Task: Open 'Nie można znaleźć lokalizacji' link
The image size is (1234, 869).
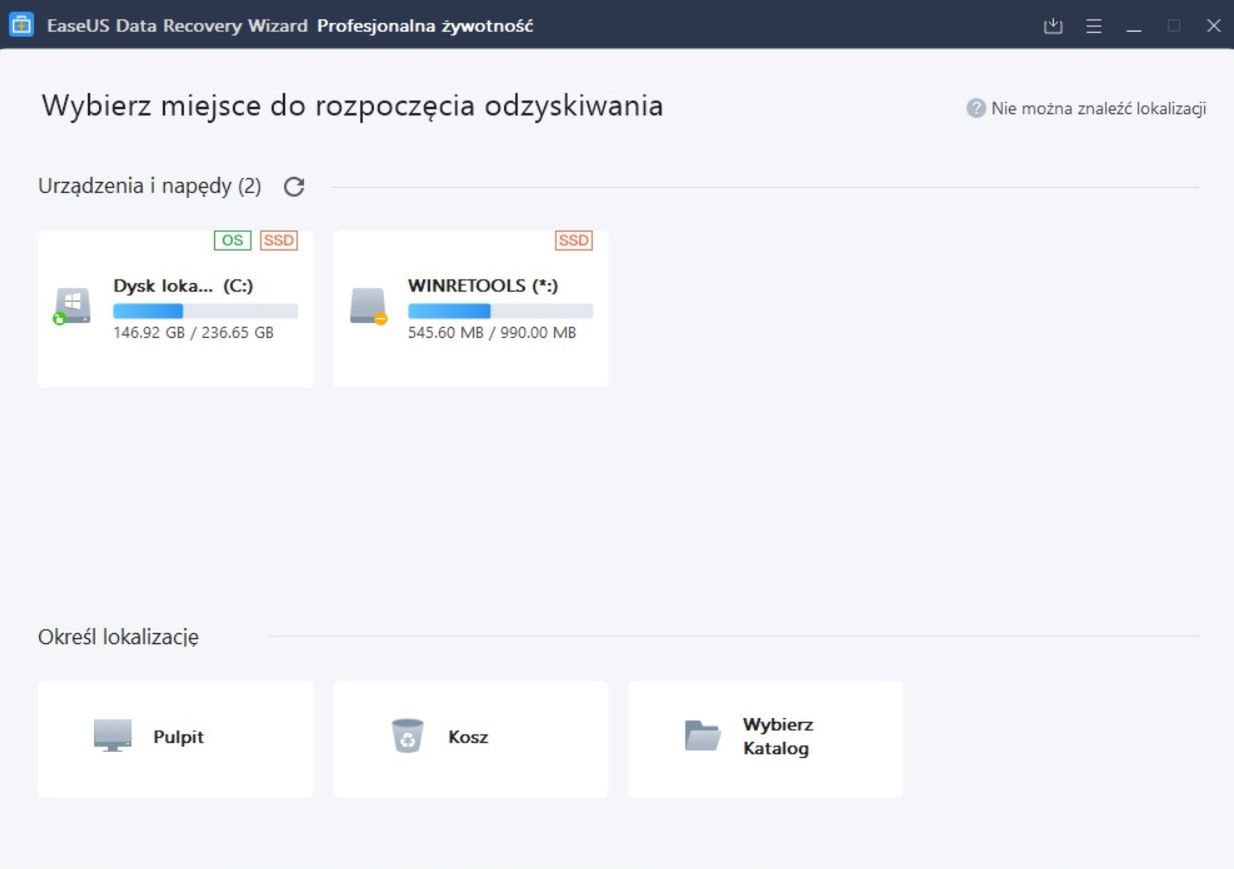Action: click(x=1098, y=108)
